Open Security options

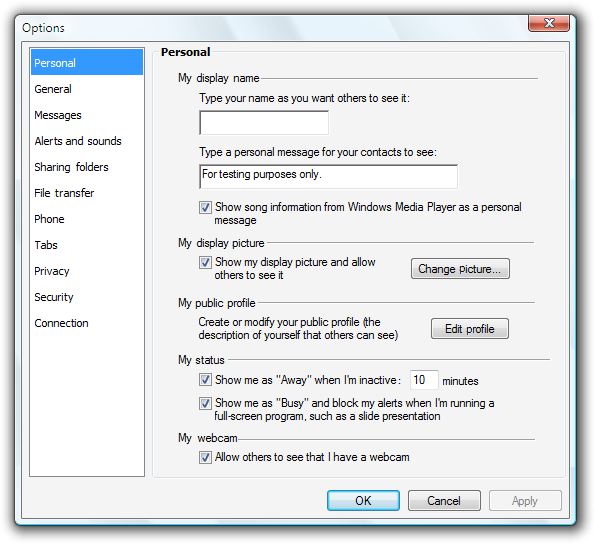[x=87, y=297]
